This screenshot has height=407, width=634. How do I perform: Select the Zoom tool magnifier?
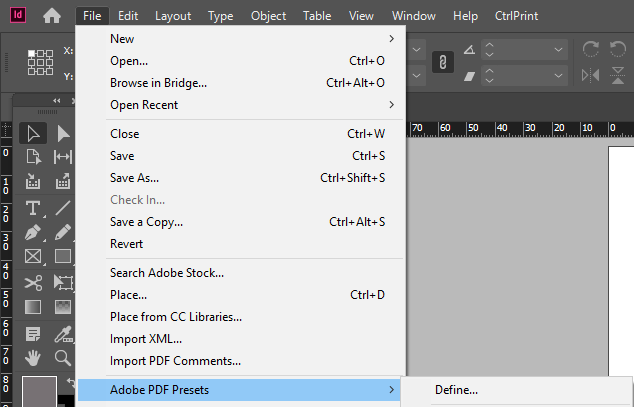tap(63, 358)
